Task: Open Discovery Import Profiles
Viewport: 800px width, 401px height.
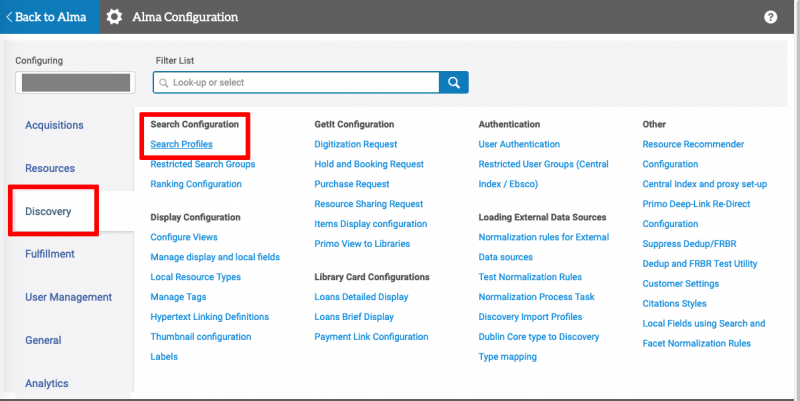Action: click(530, 316)
